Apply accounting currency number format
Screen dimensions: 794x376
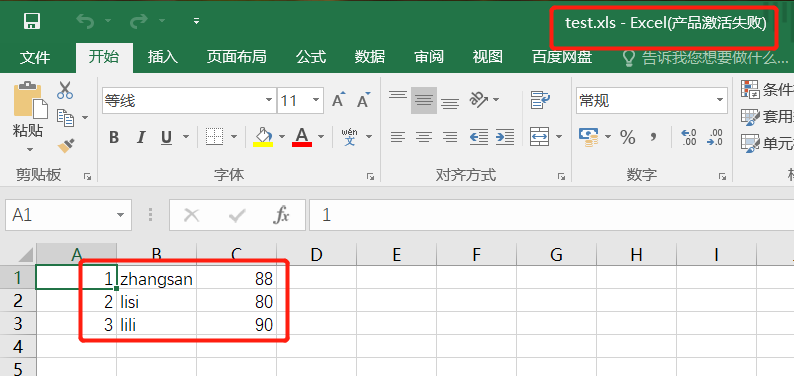(x=588, y=137)
